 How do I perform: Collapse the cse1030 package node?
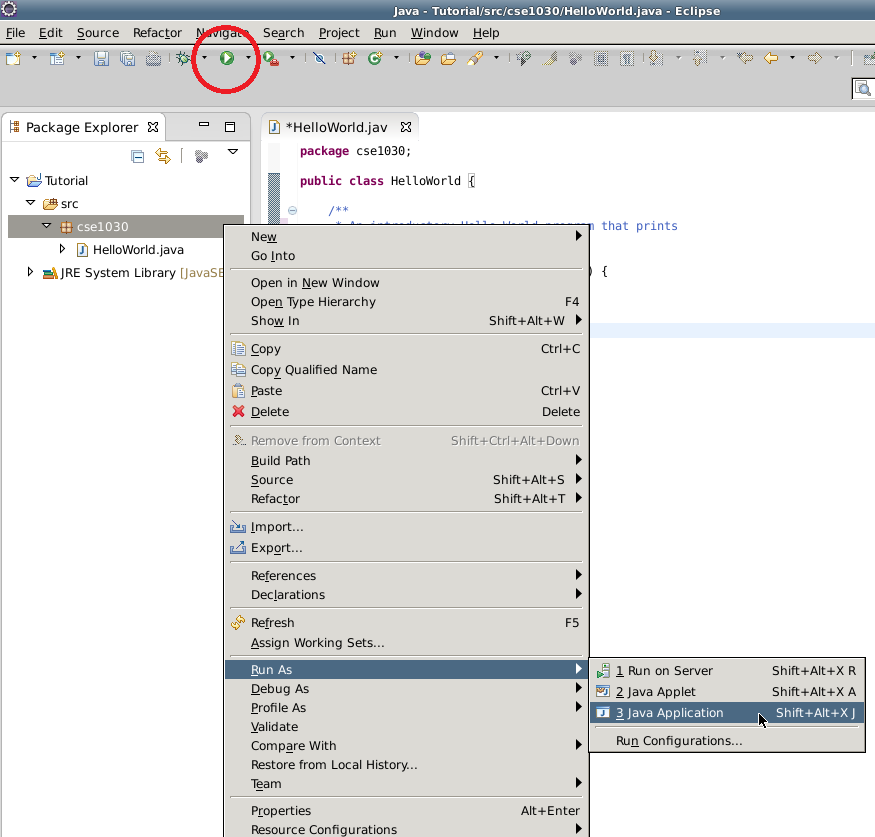click(47, 225)
